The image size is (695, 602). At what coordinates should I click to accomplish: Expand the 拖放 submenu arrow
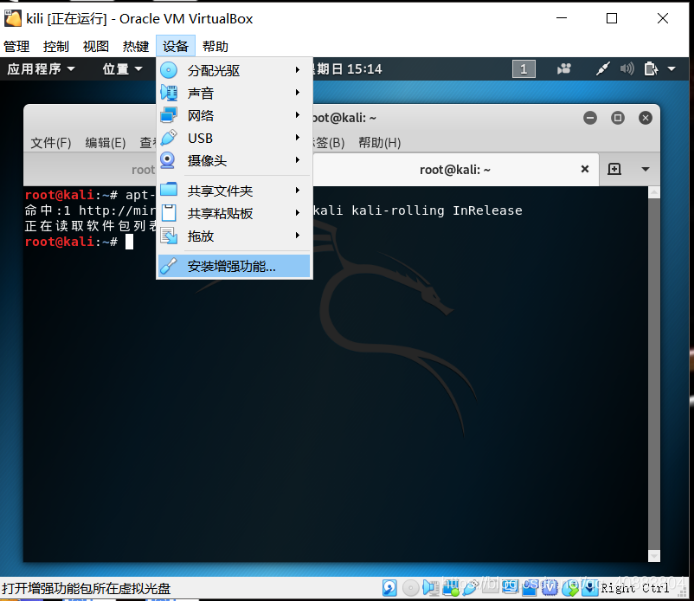click(x=298, y=235)
